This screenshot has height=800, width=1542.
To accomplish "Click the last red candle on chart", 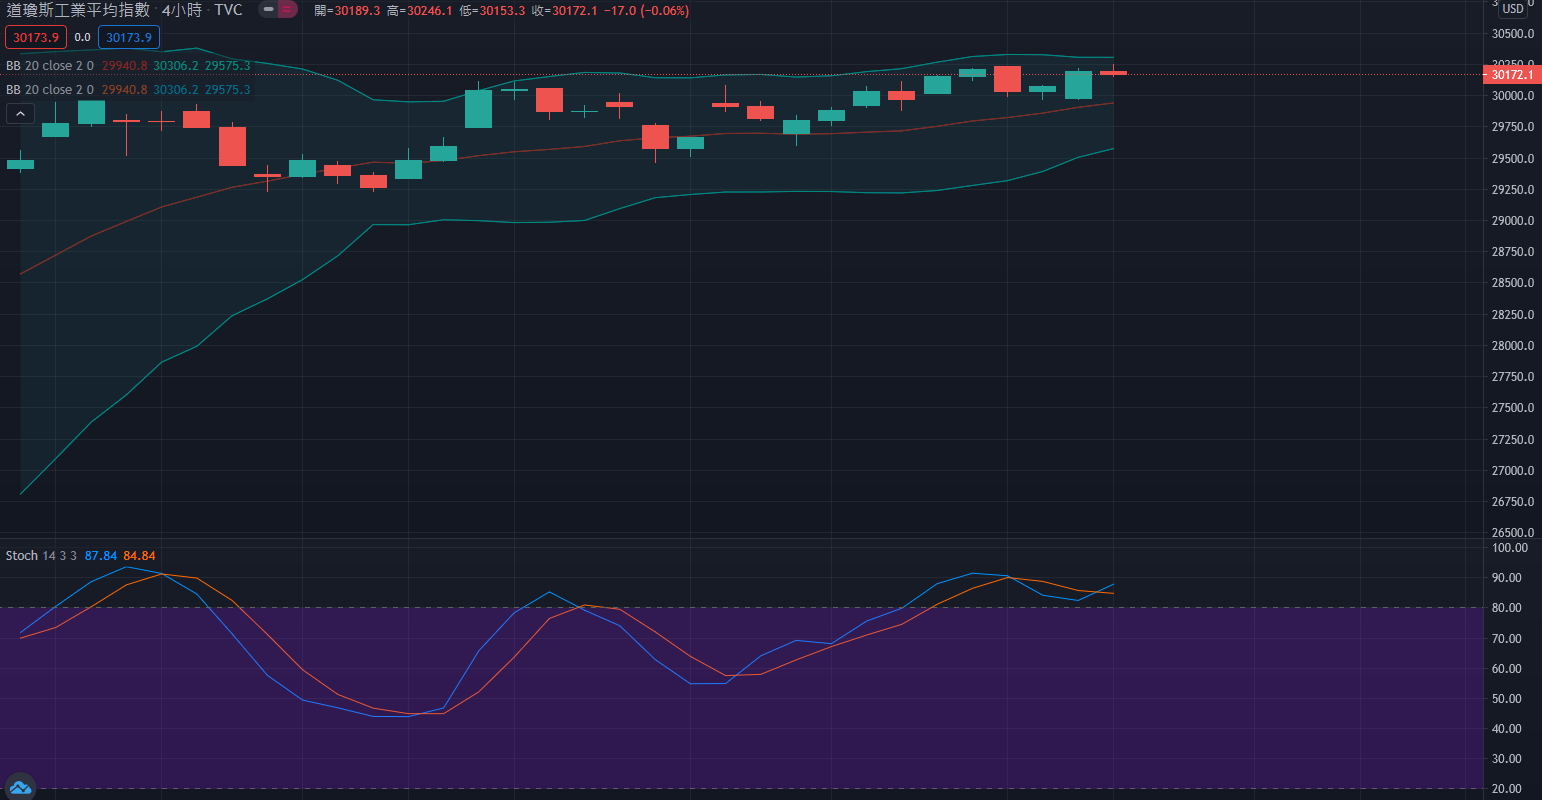I will pyautogui.click(x=1113, y=72).
